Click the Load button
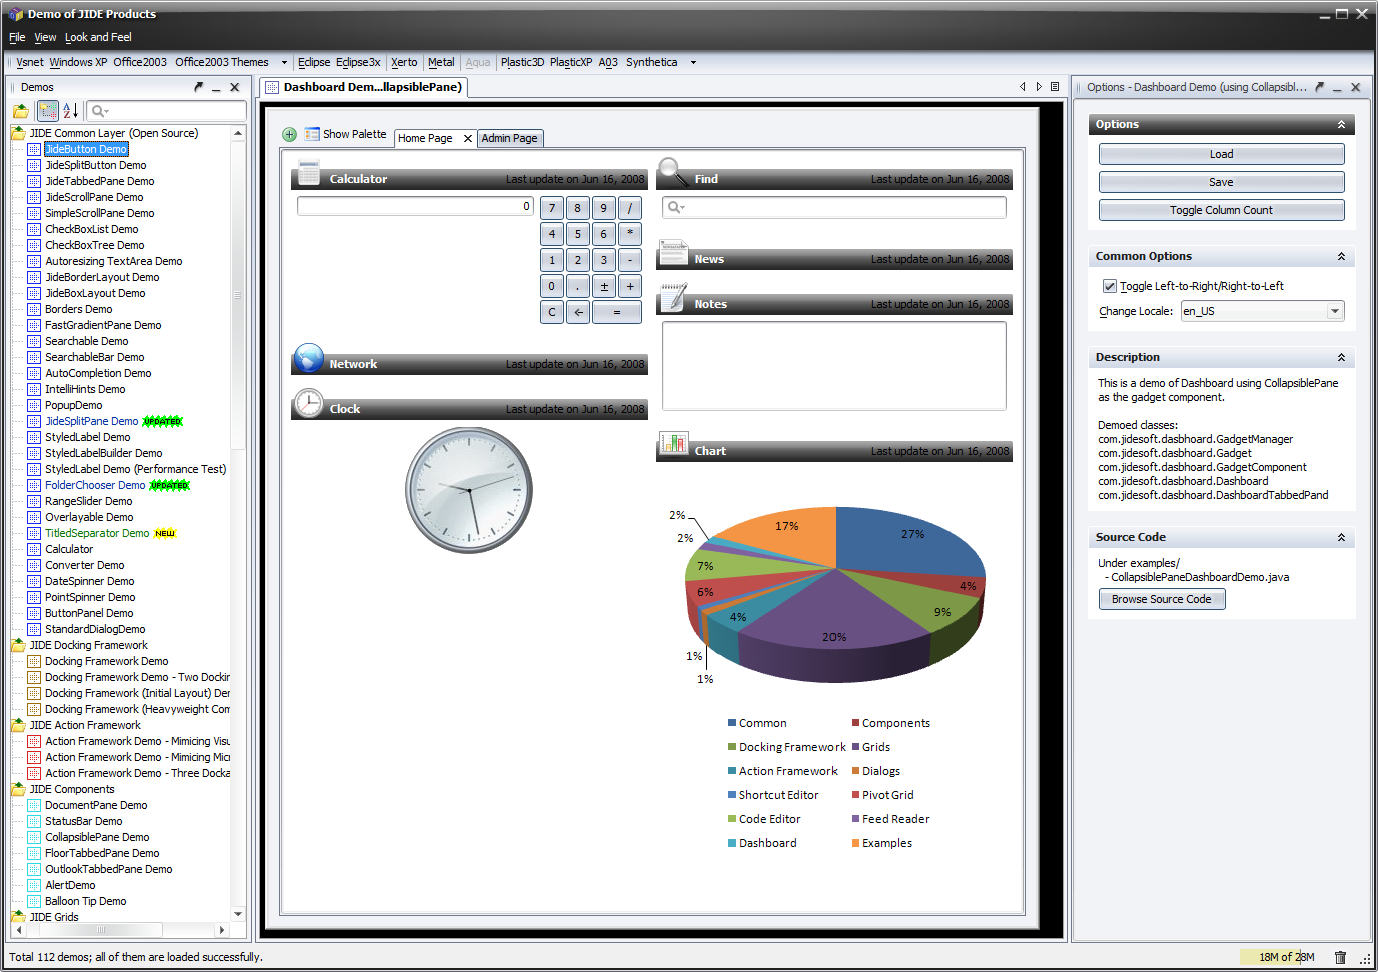 tap(1221, 154)
